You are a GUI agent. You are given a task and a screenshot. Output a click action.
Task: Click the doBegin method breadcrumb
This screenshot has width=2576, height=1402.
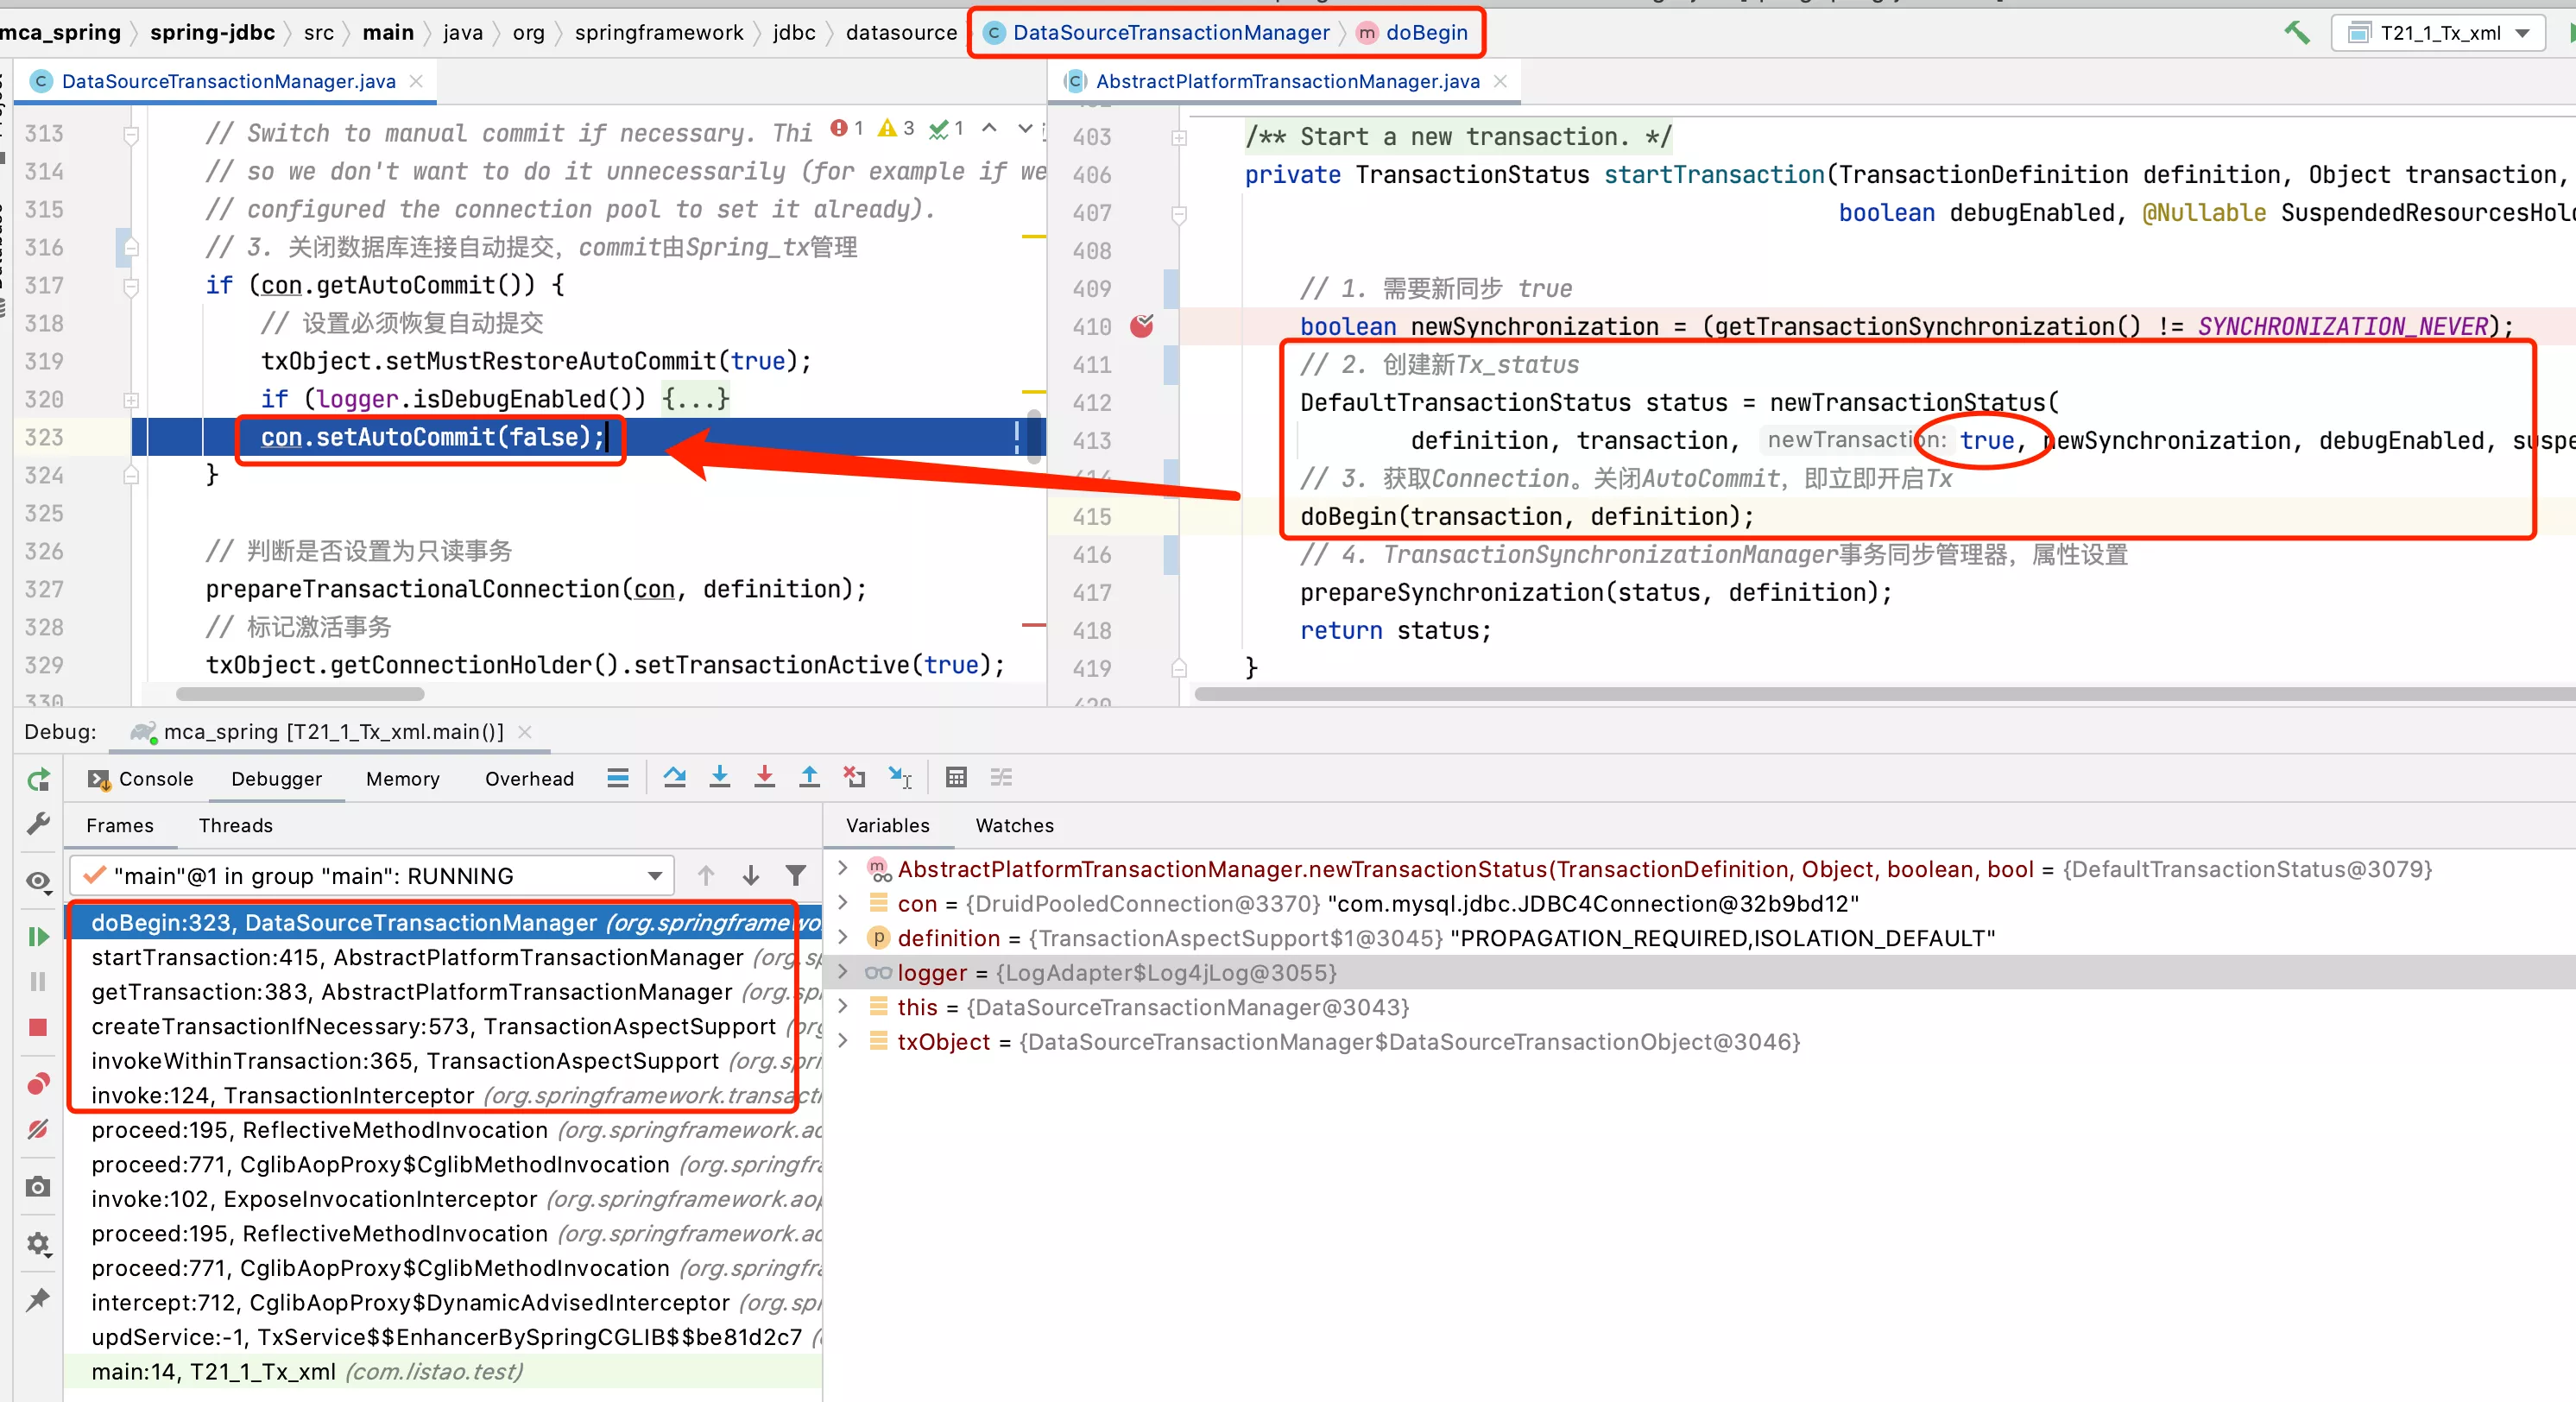1412,33
